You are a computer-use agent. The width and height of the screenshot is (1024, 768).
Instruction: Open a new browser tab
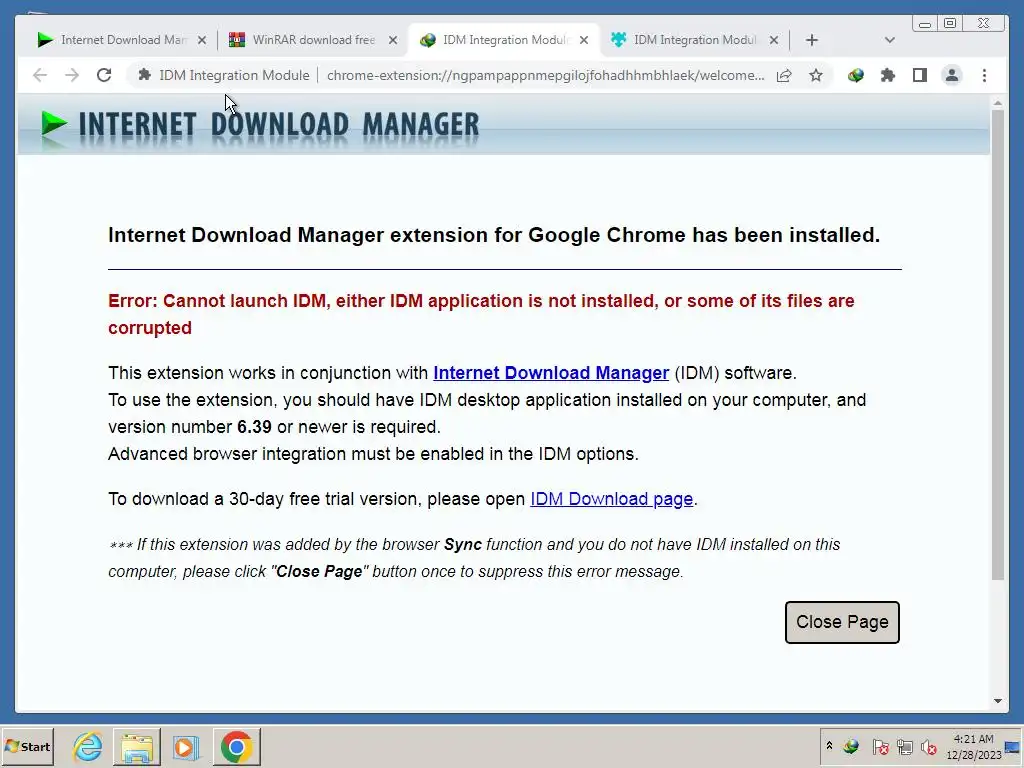(x=812, y=40)
